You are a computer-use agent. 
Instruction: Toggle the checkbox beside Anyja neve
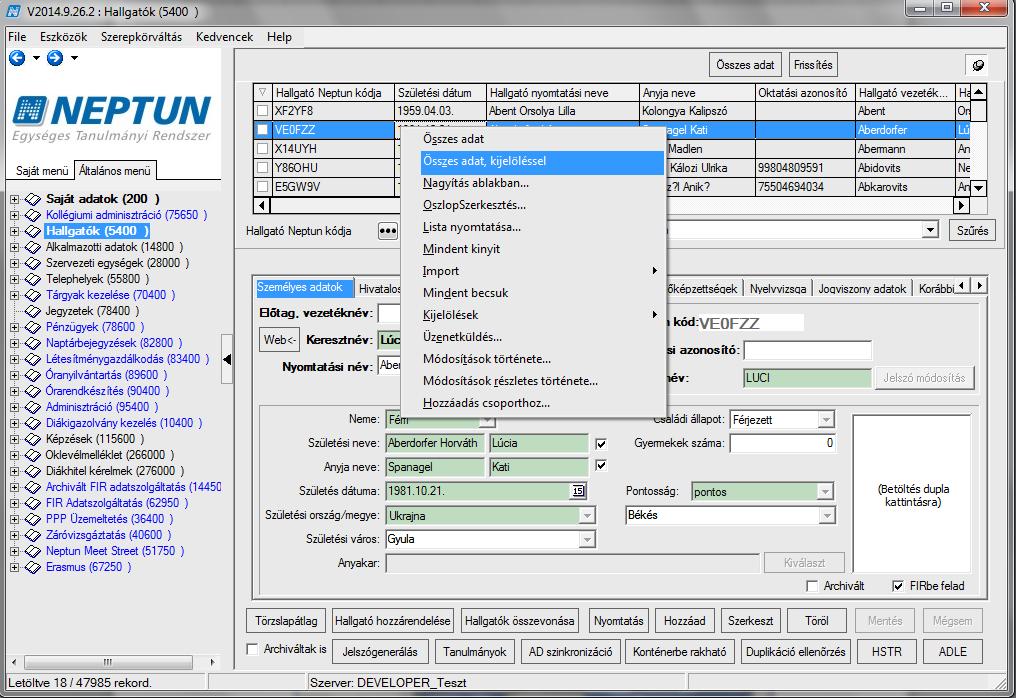601,465
